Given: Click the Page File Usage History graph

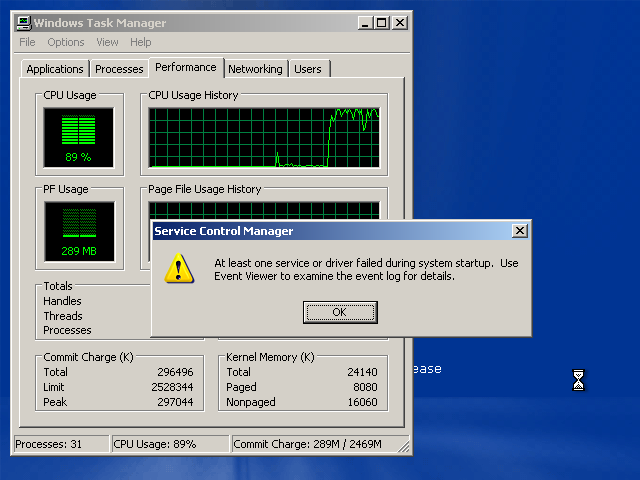Looking at the screenshot, I should (x=264, y=211).
